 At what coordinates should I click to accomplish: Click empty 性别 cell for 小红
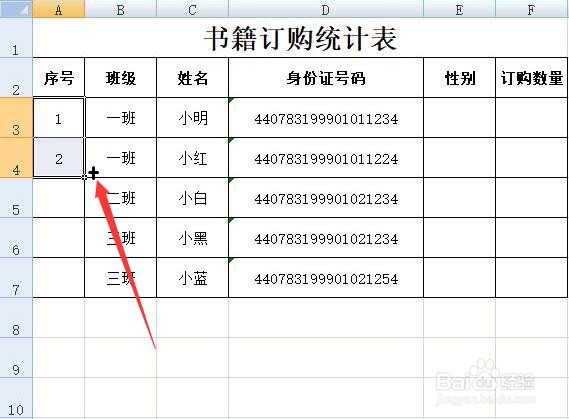click(x=459, y=157)
